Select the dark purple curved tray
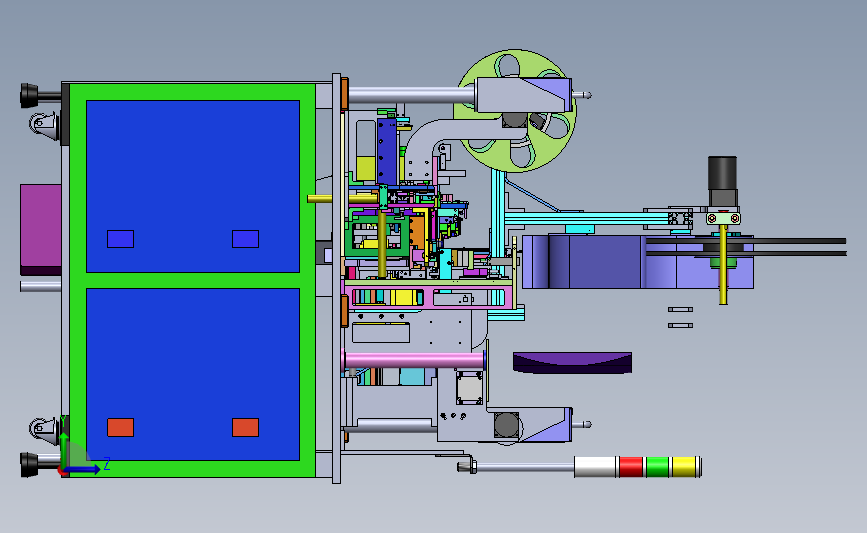This screenshot has height=533, width=867. 572,363
